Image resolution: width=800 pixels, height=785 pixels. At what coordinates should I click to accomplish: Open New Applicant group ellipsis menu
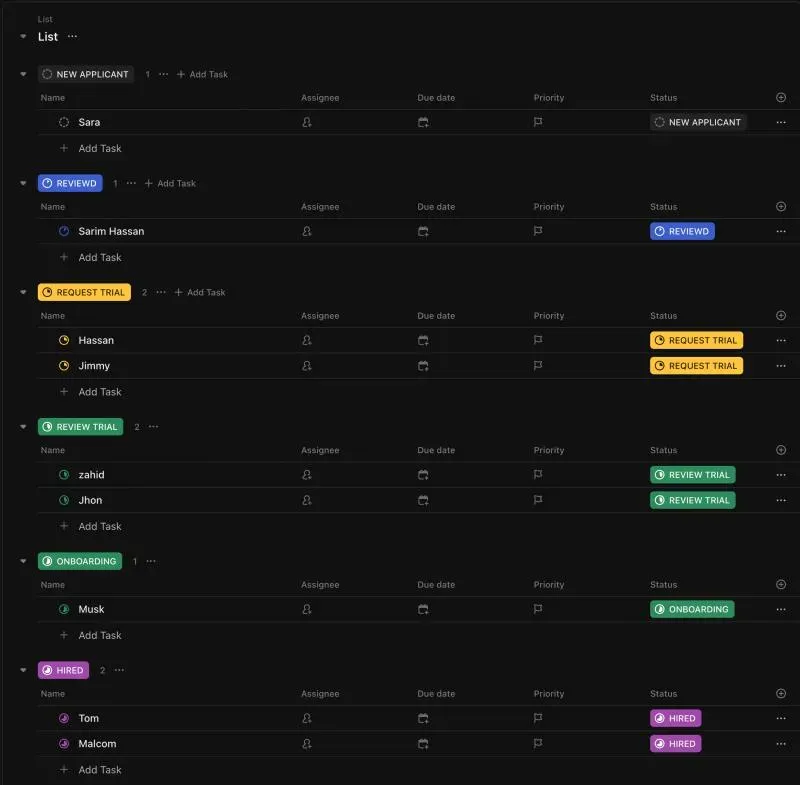(x=163, y=74)
